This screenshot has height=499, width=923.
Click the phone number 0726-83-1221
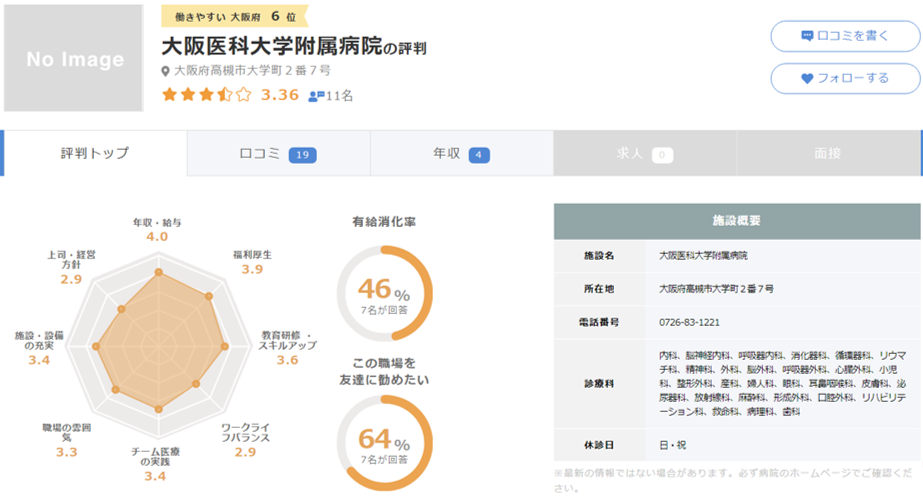pyautogui.click(x=689, y=322)
